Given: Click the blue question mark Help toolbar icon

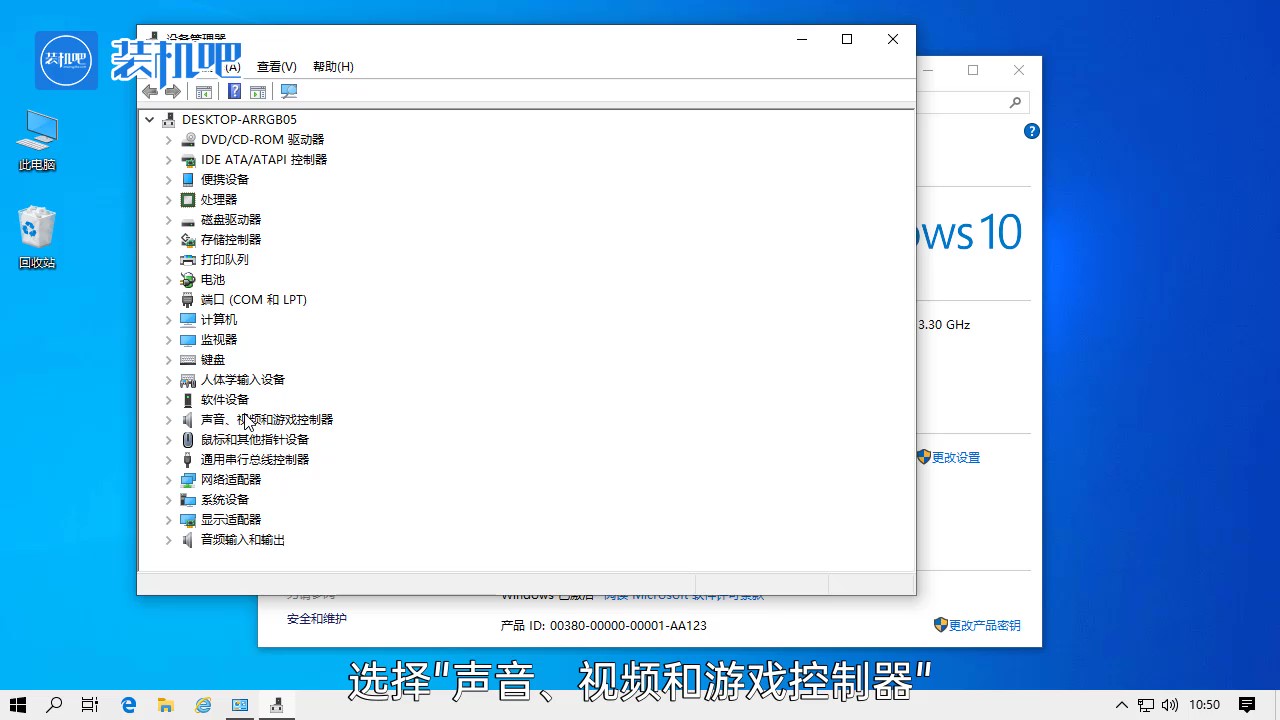Looking at the screenshot, I should (234, 92).
